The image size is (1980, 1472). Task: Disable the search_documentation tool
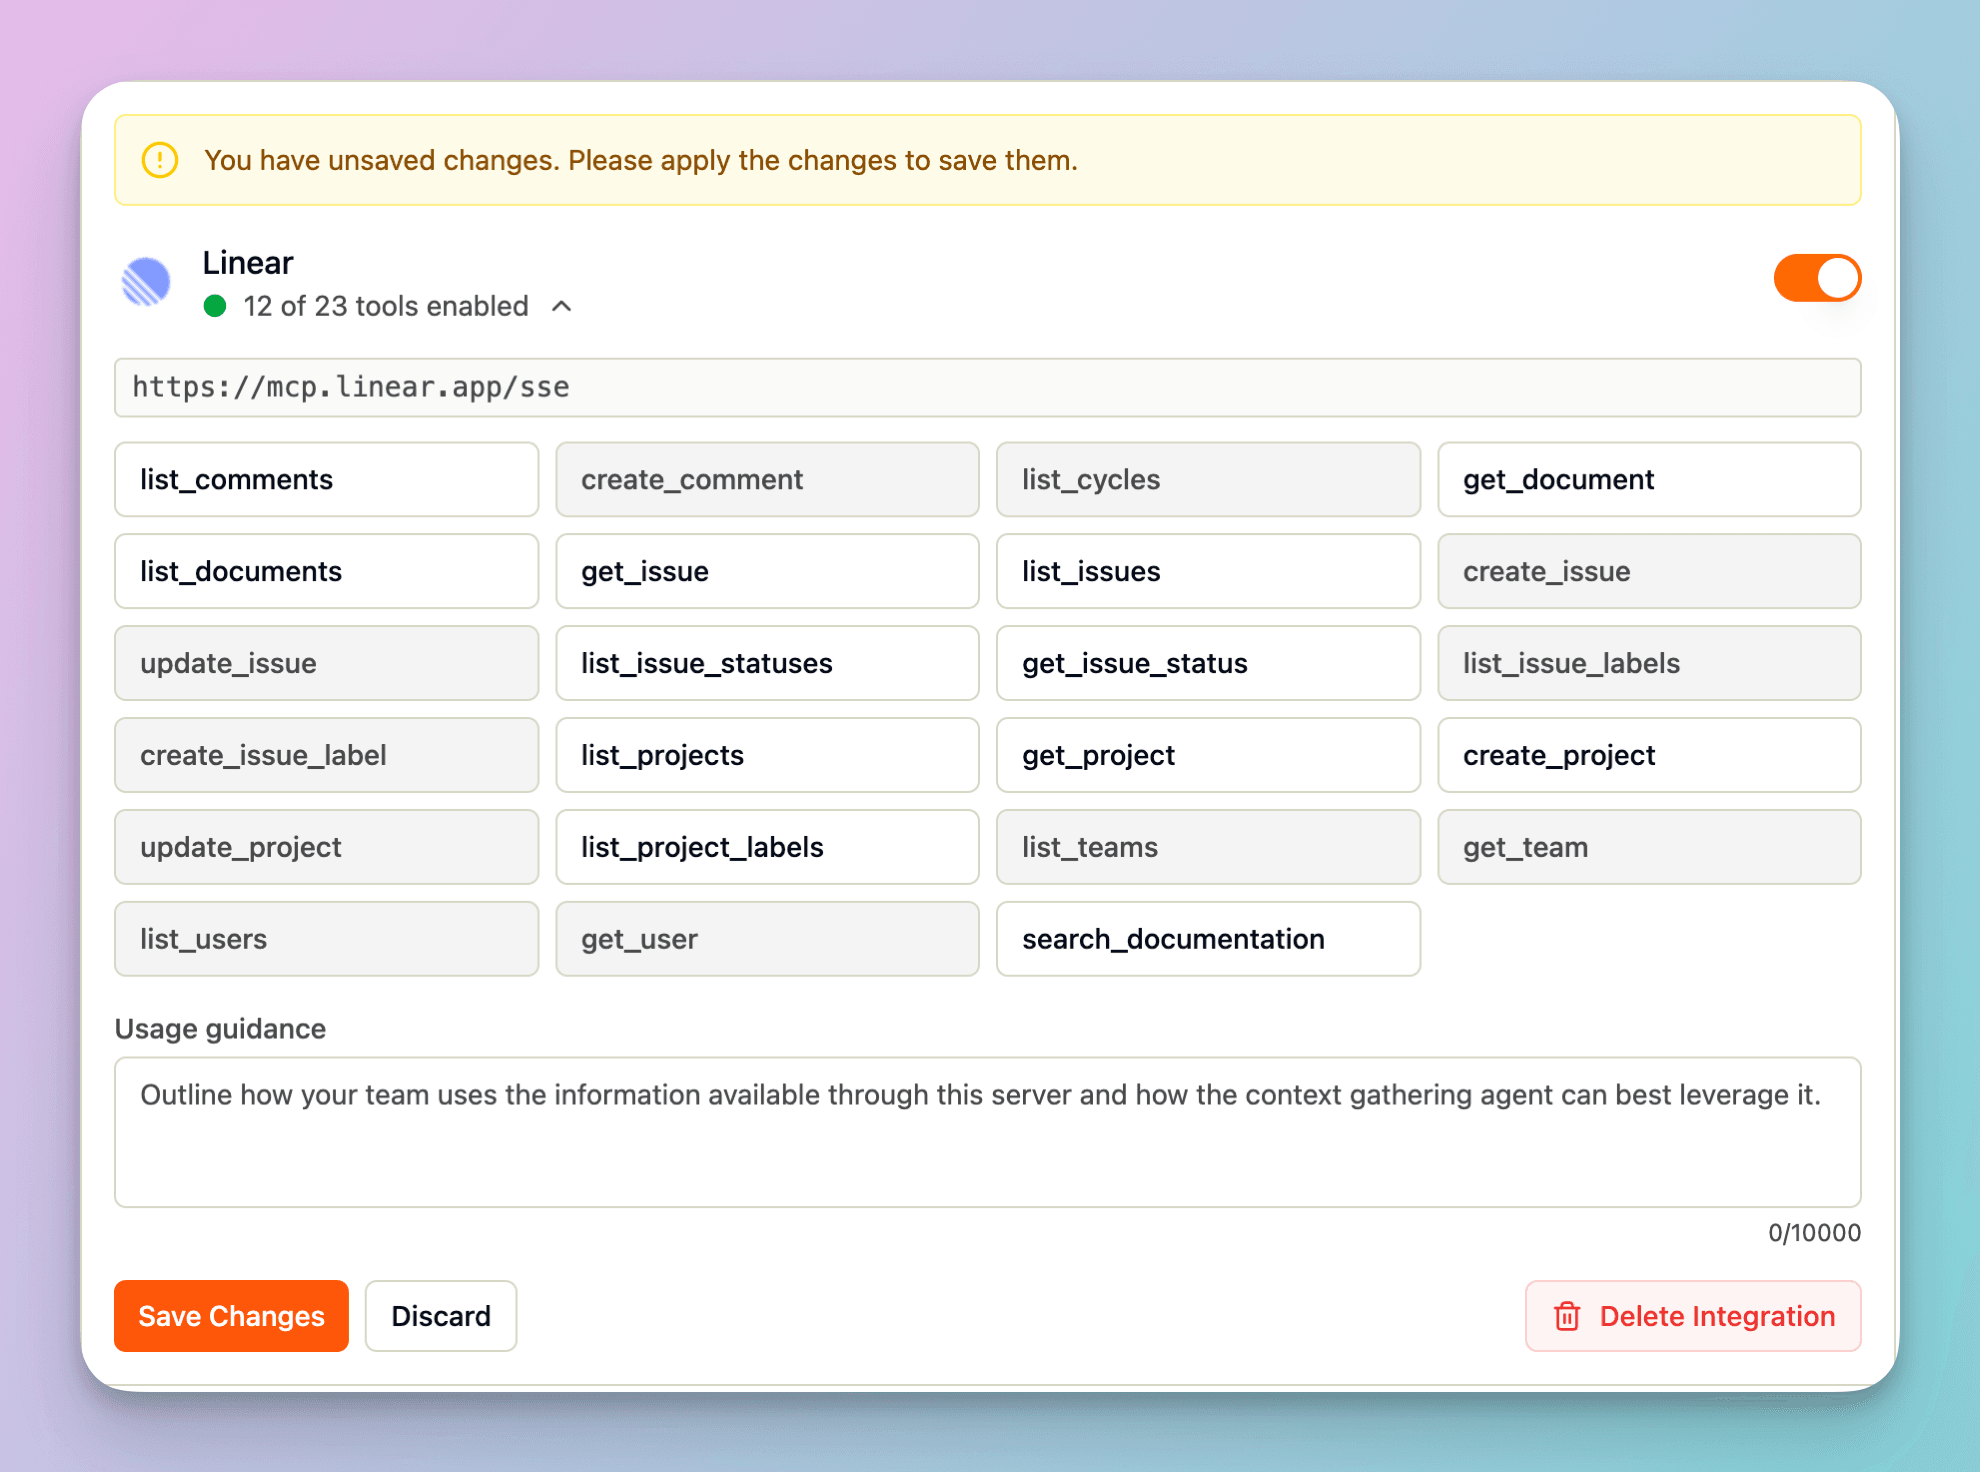[1208, 940]
